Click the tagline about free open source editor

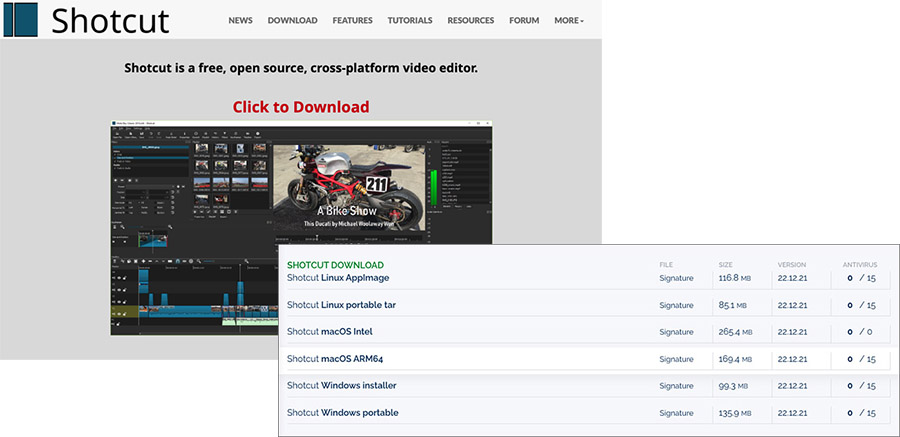coord(301,68)
